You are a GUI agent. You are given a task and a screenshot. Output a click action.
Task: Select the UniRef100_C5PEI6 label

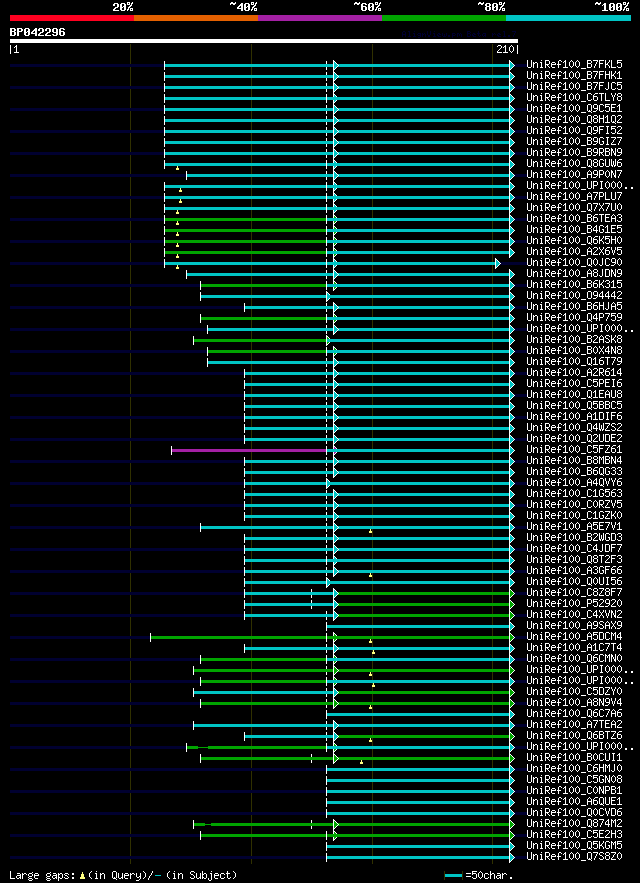point(574,383)
